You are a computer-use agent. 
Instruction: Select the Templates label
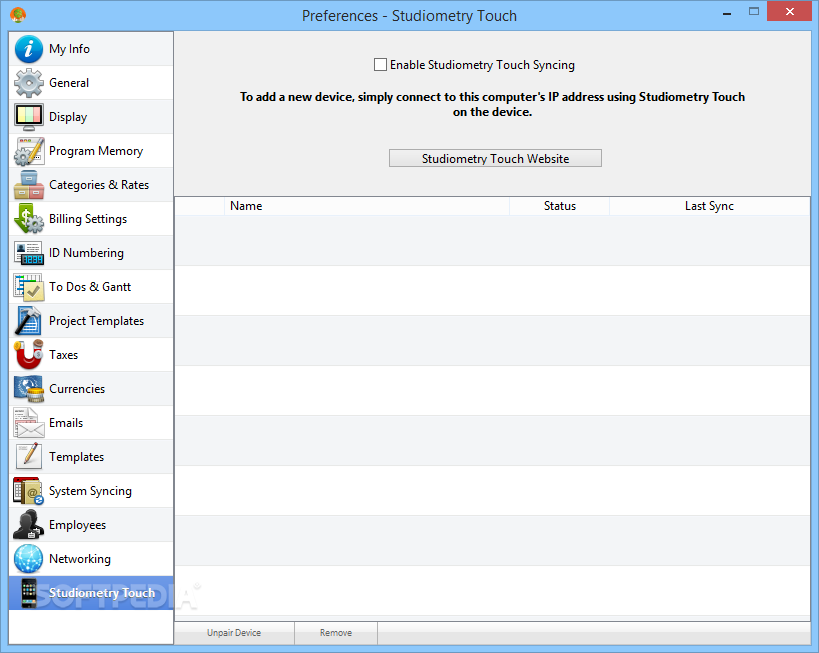[x=77, y=457]
